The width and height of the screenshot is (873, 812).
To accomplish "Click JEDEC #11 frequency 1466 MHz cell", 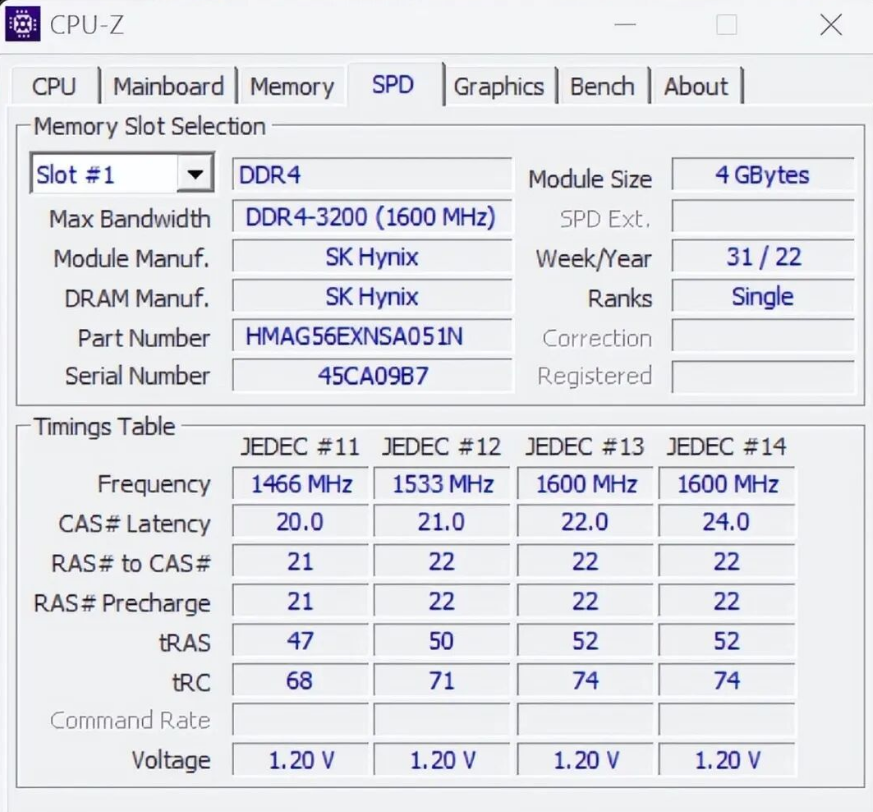I will pos(301,485).
